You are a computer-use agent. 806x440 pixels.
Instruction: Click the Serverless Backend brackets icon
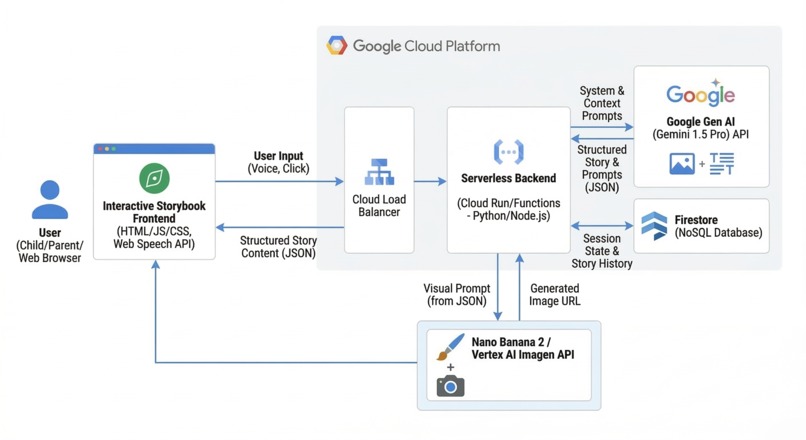(x=508, y=152)
